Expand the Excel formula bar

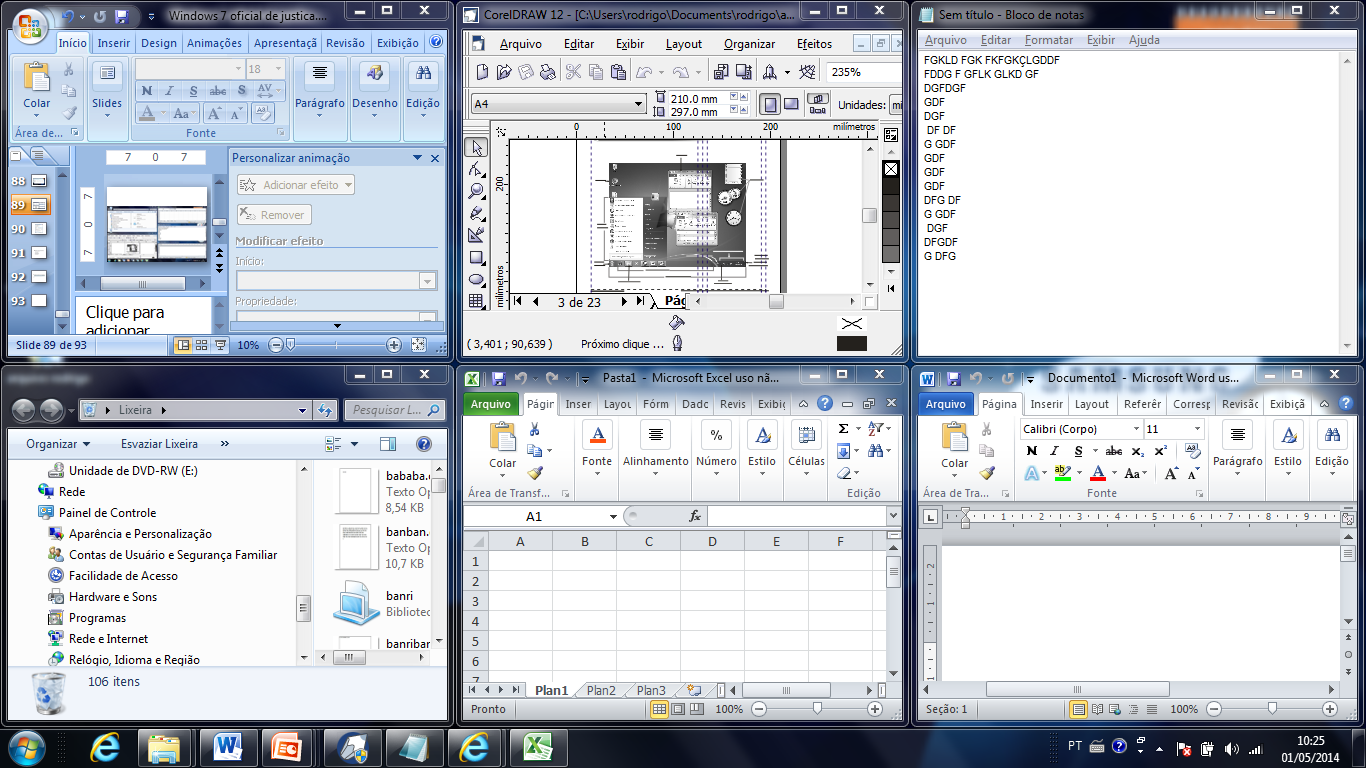coord(893,516)
